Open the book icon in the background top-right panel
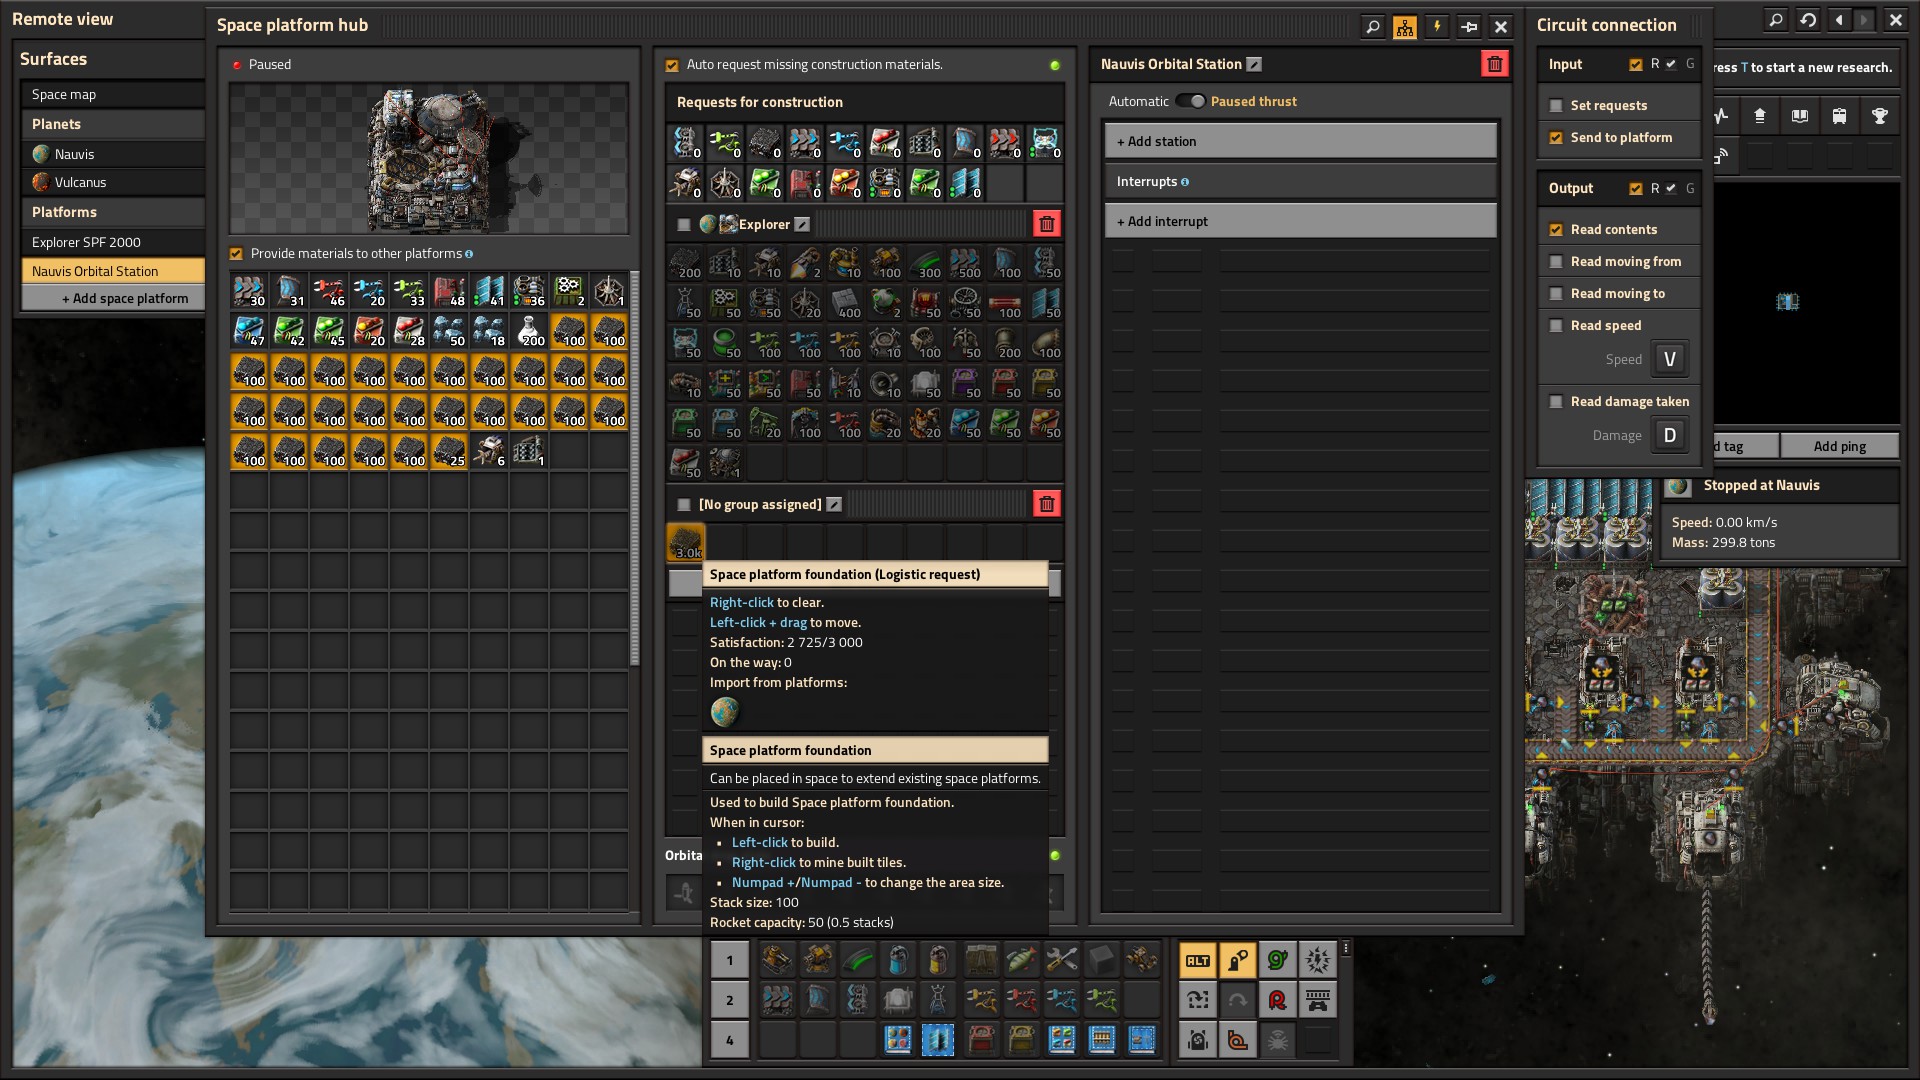This screenshot has width=1920, height=1080. tap(1799, 116)
